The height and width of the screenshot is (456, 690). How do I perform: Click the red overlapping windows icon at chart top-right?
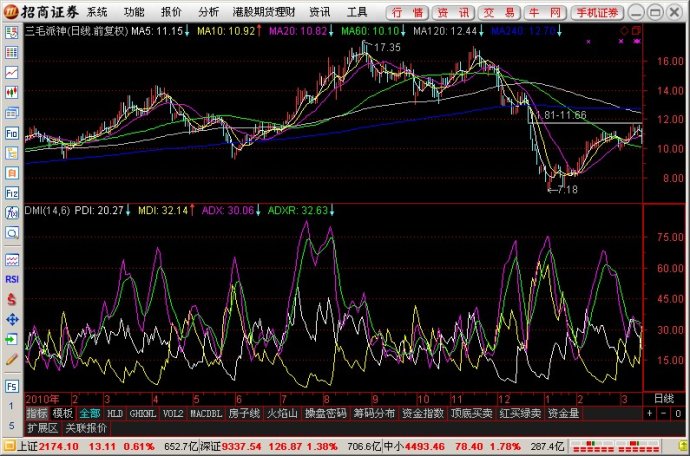[x=636, y=31]
